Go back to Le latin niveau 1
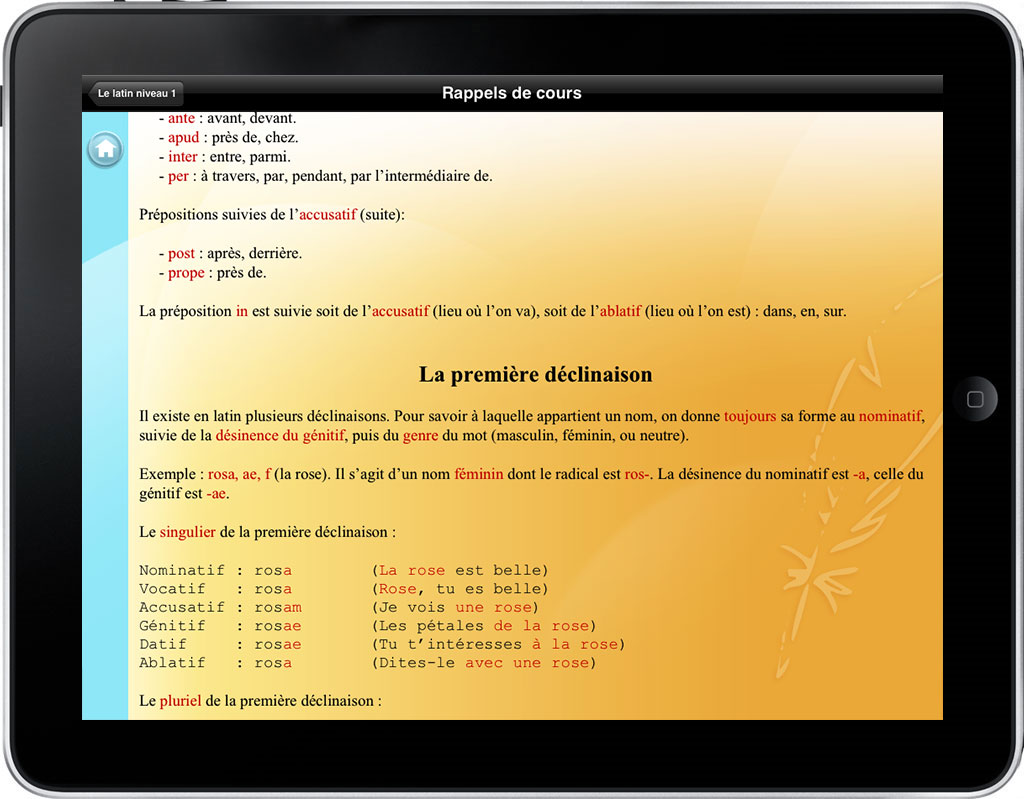 click(135, 93)
